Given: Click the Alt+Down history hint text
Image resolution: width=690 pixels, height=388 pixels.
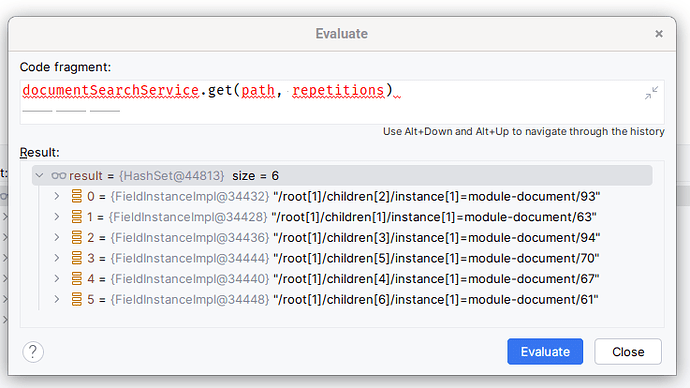Looking at the screenshot, I should [x=524, y=132].
